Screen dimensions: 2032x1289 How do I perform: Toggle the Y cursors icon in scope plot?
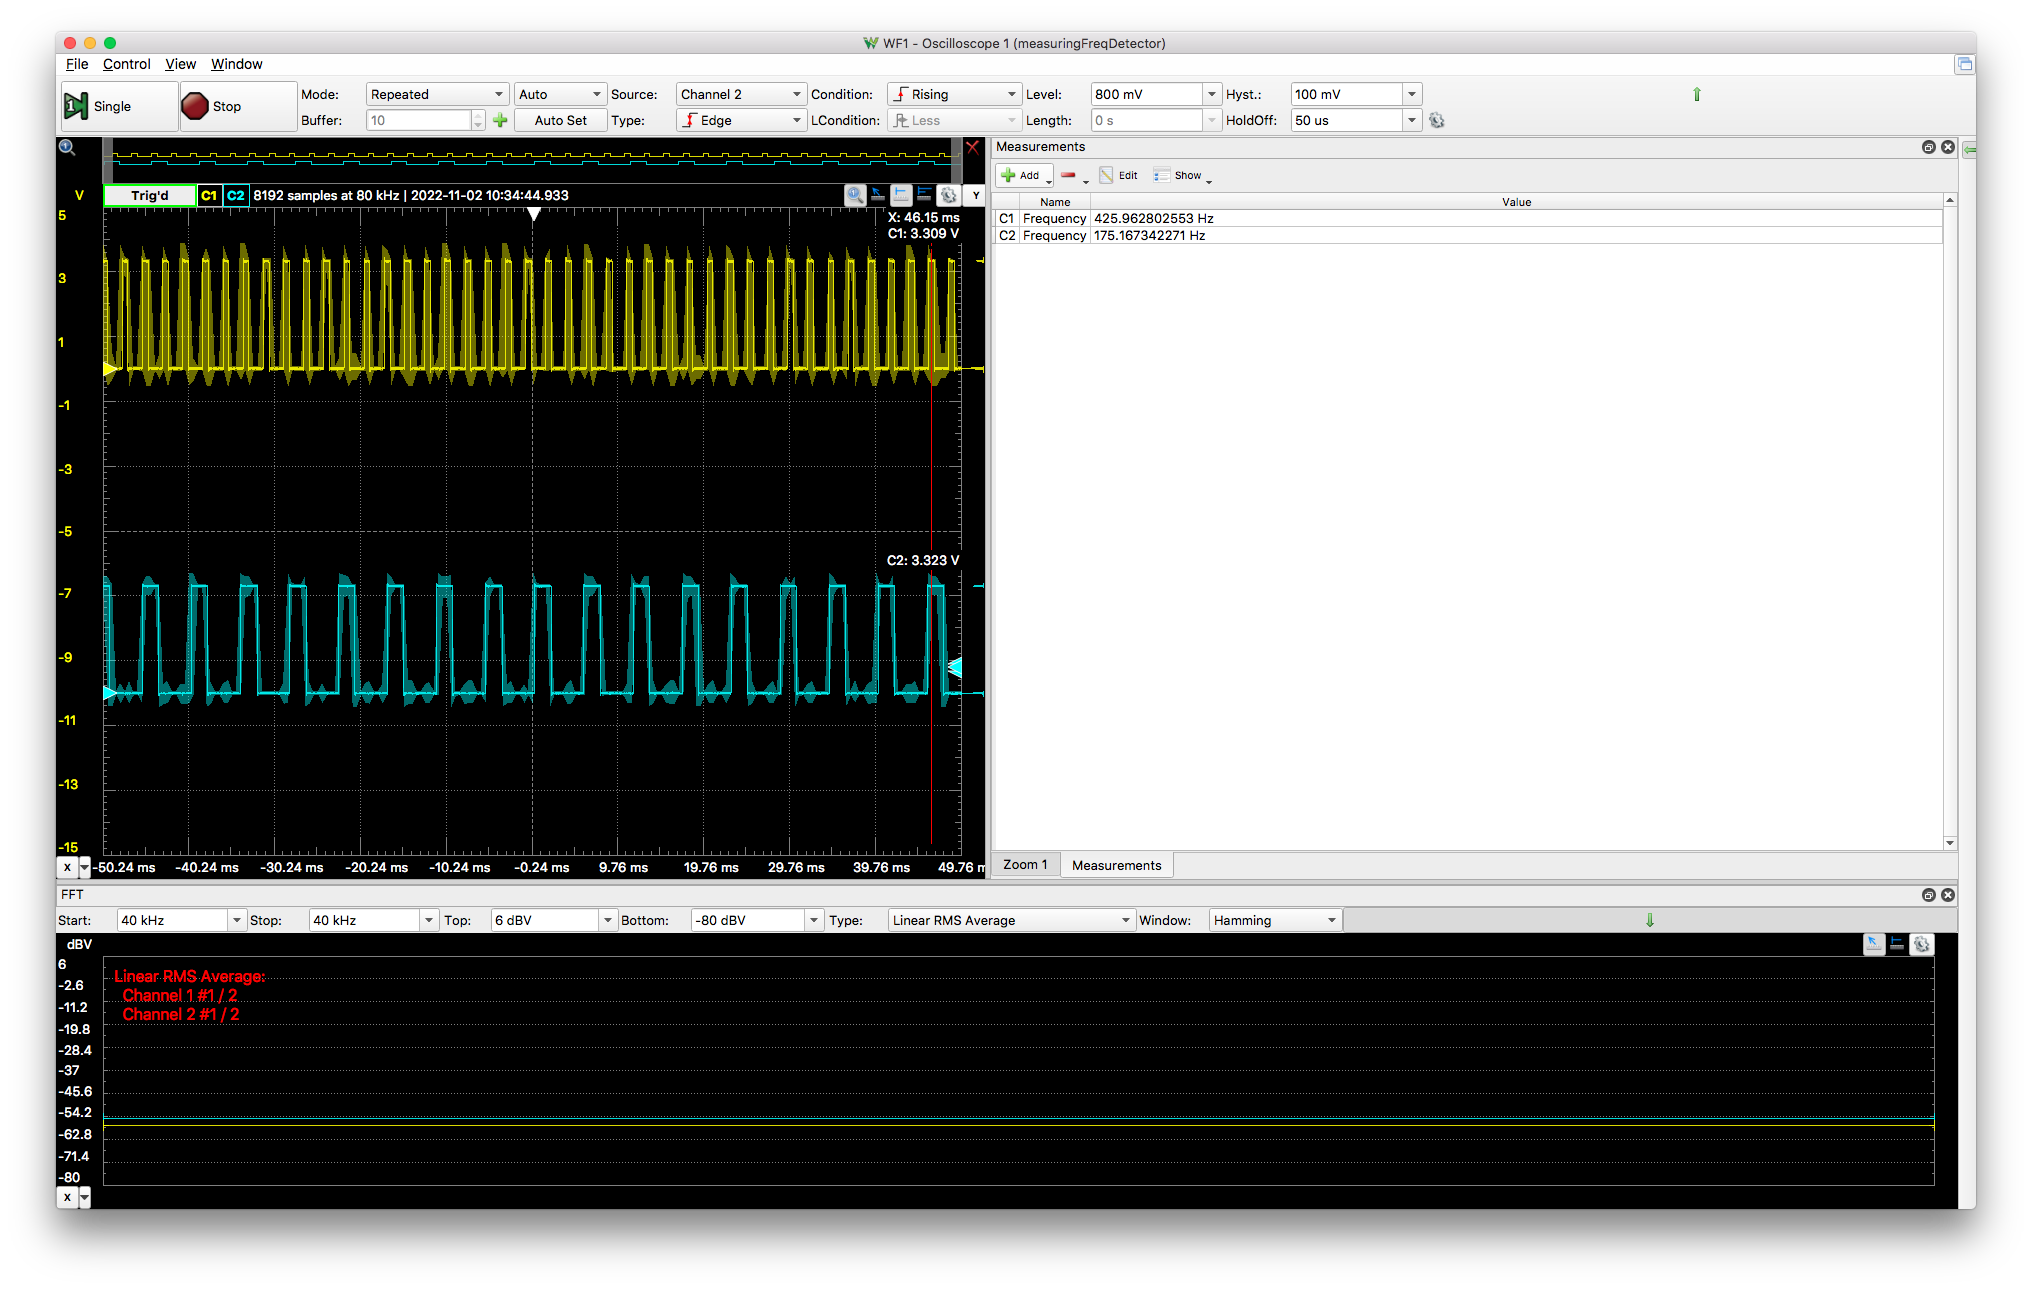pyautogui.click(x=924, y=195)
